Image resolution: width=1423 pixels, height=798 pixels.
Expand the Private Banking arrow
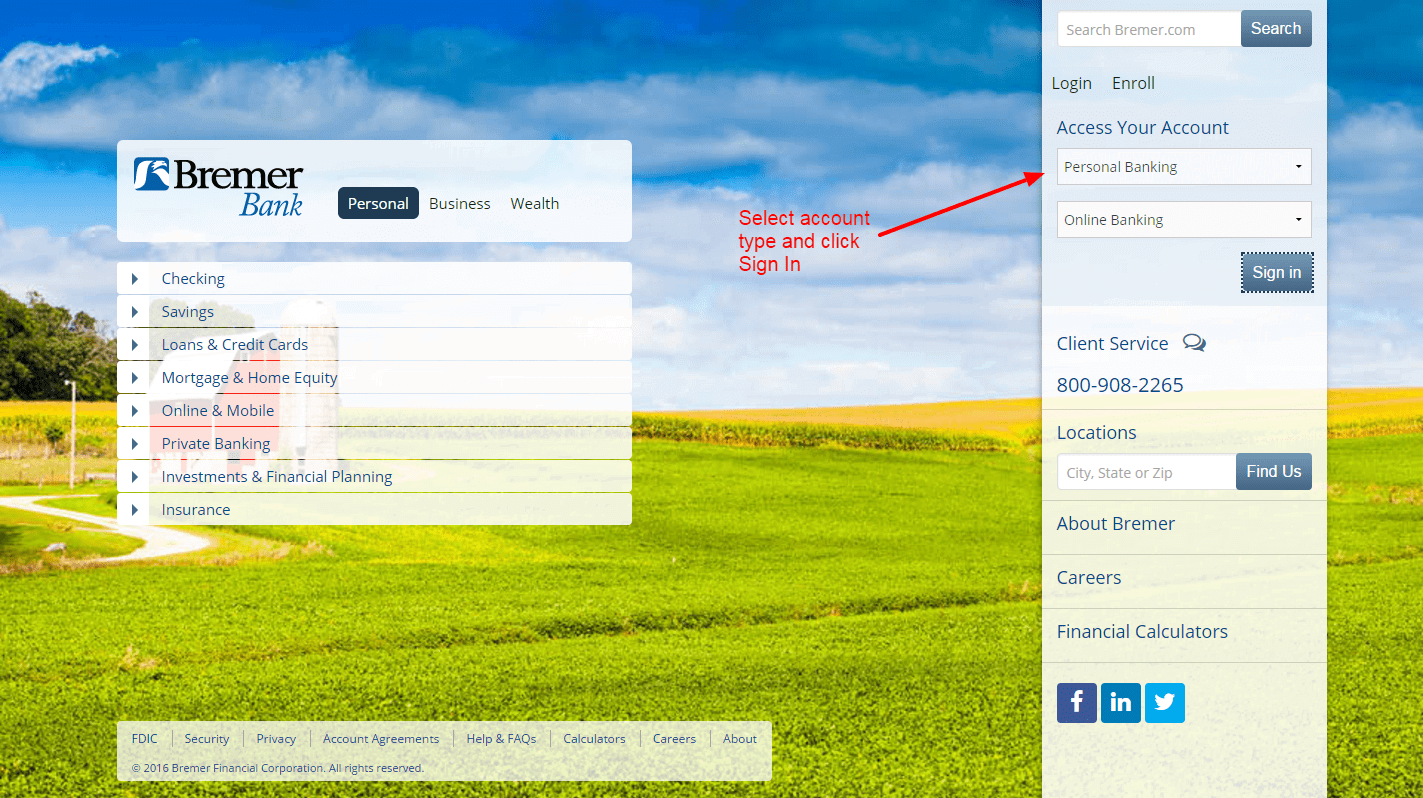click(135, 444)
